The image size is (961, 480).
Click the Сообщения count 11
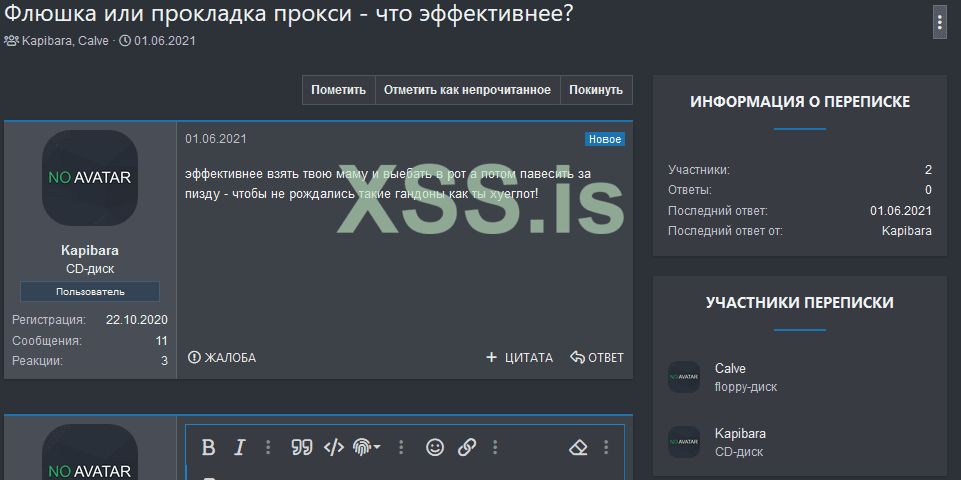coord(162,341)
